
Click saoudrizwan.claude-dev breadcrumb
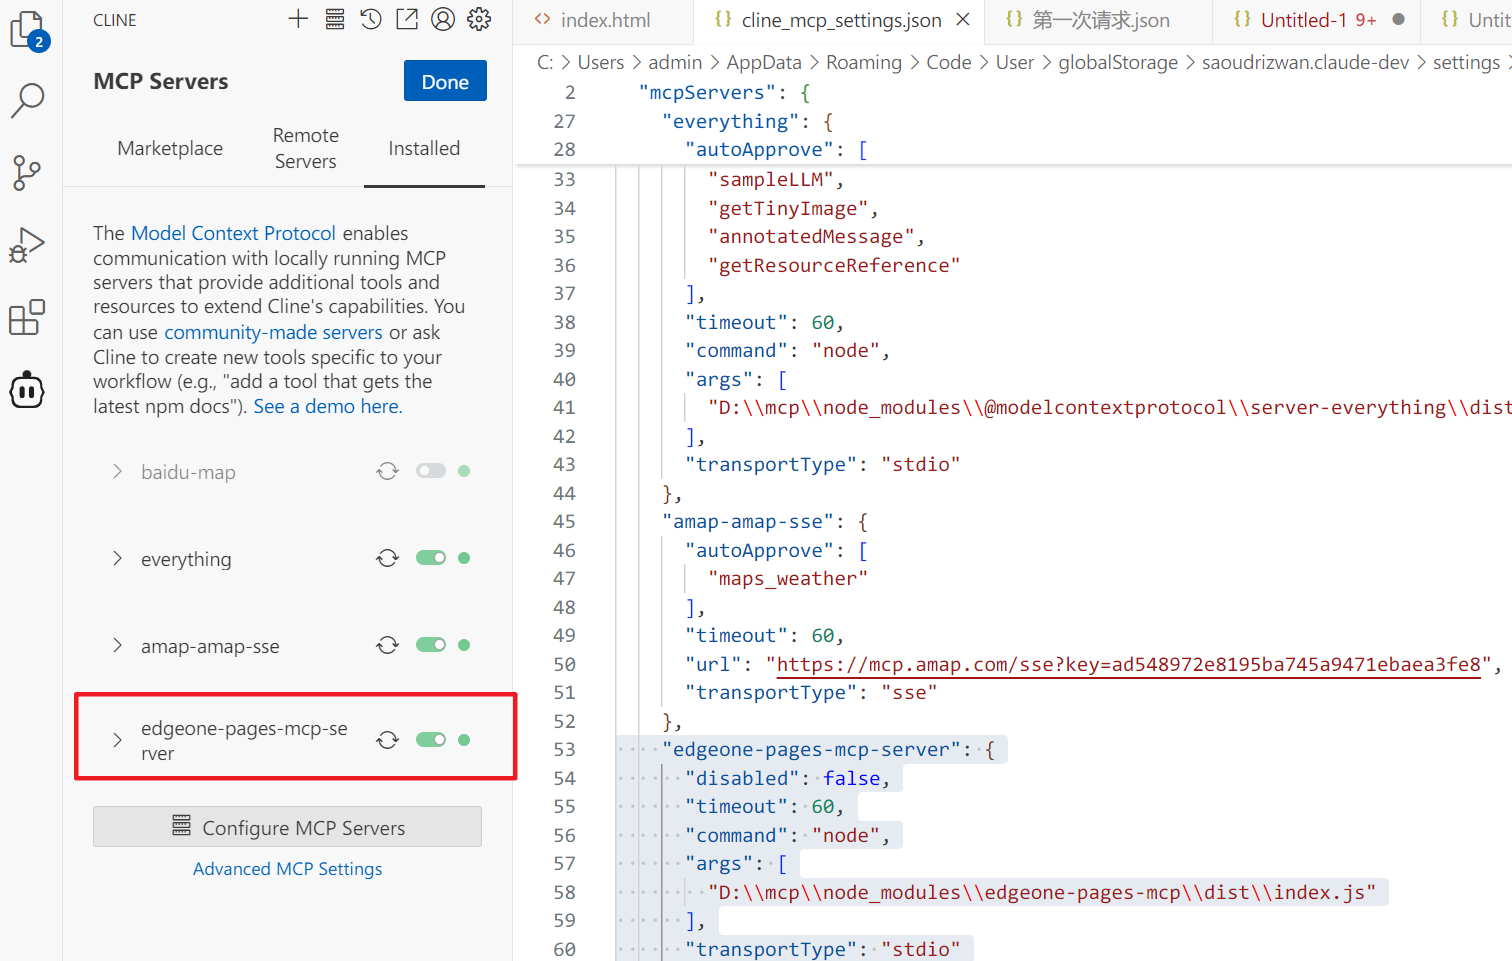click(x=1305, y=62)
